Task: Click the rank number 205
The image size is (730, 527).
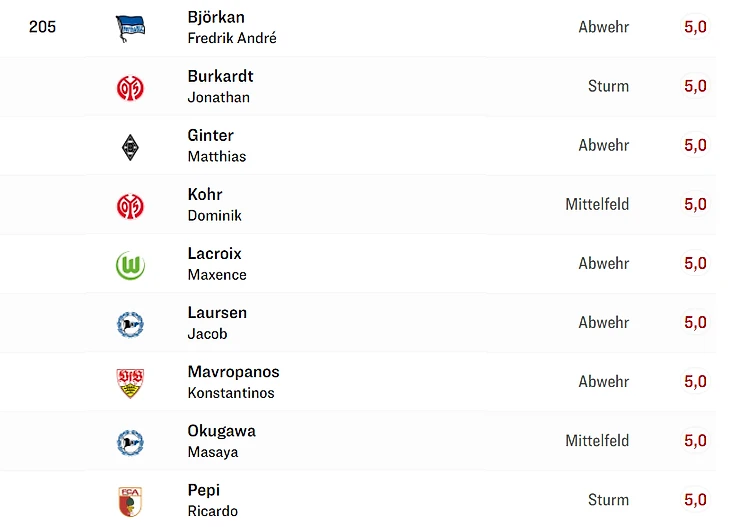Action: pyautogui.click(x=42, y=27)
